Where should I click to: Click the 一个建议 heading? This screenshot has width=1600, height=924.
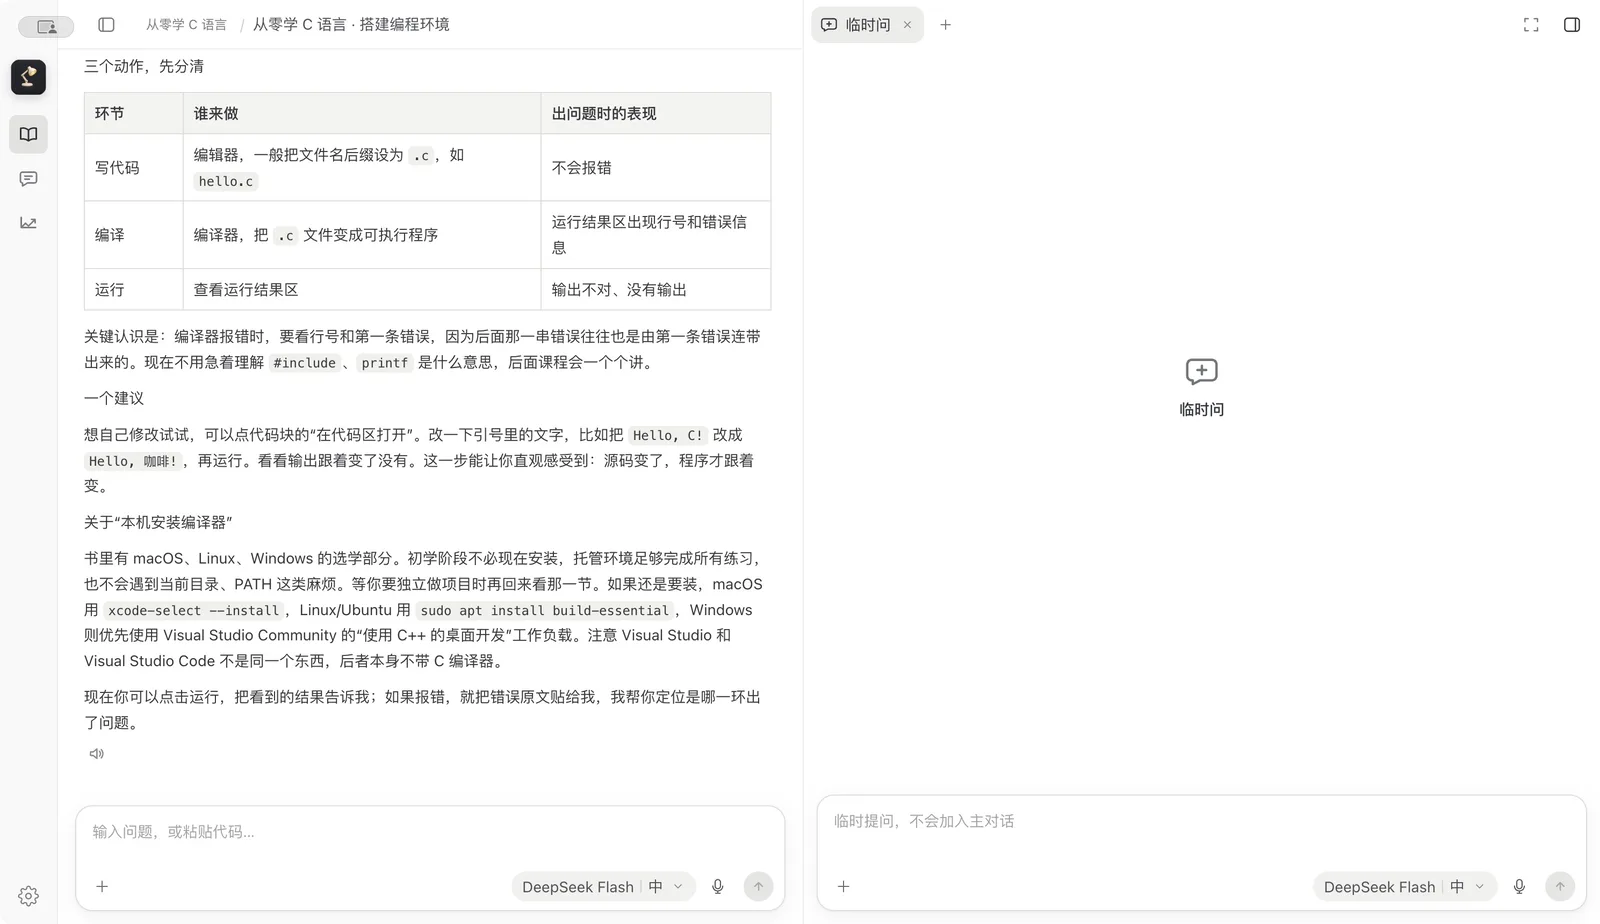coord(114,398)
